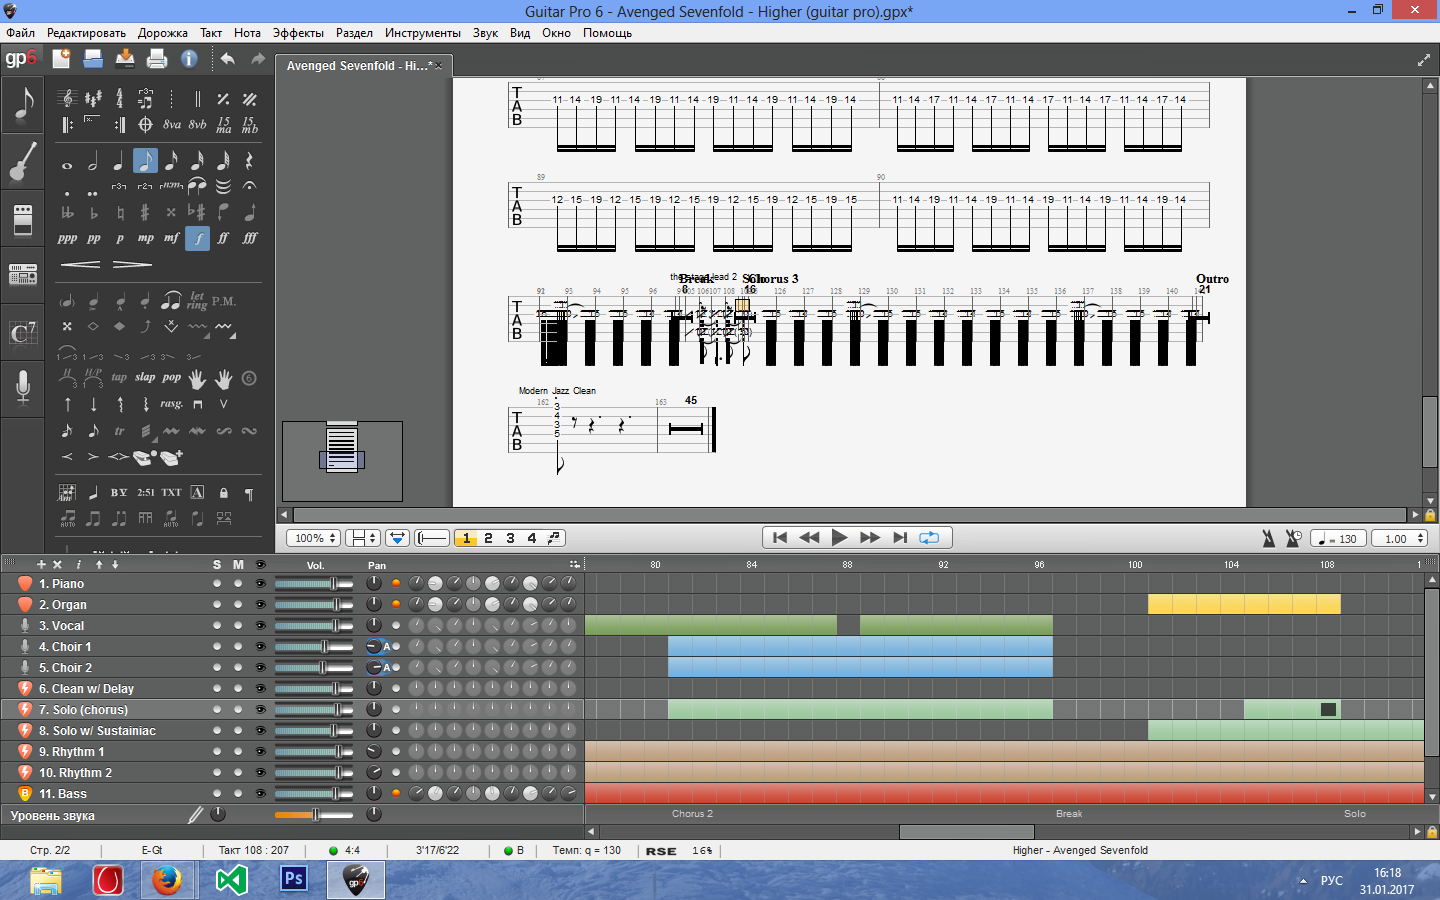Open the instrument guitar panel

point(22,162)
